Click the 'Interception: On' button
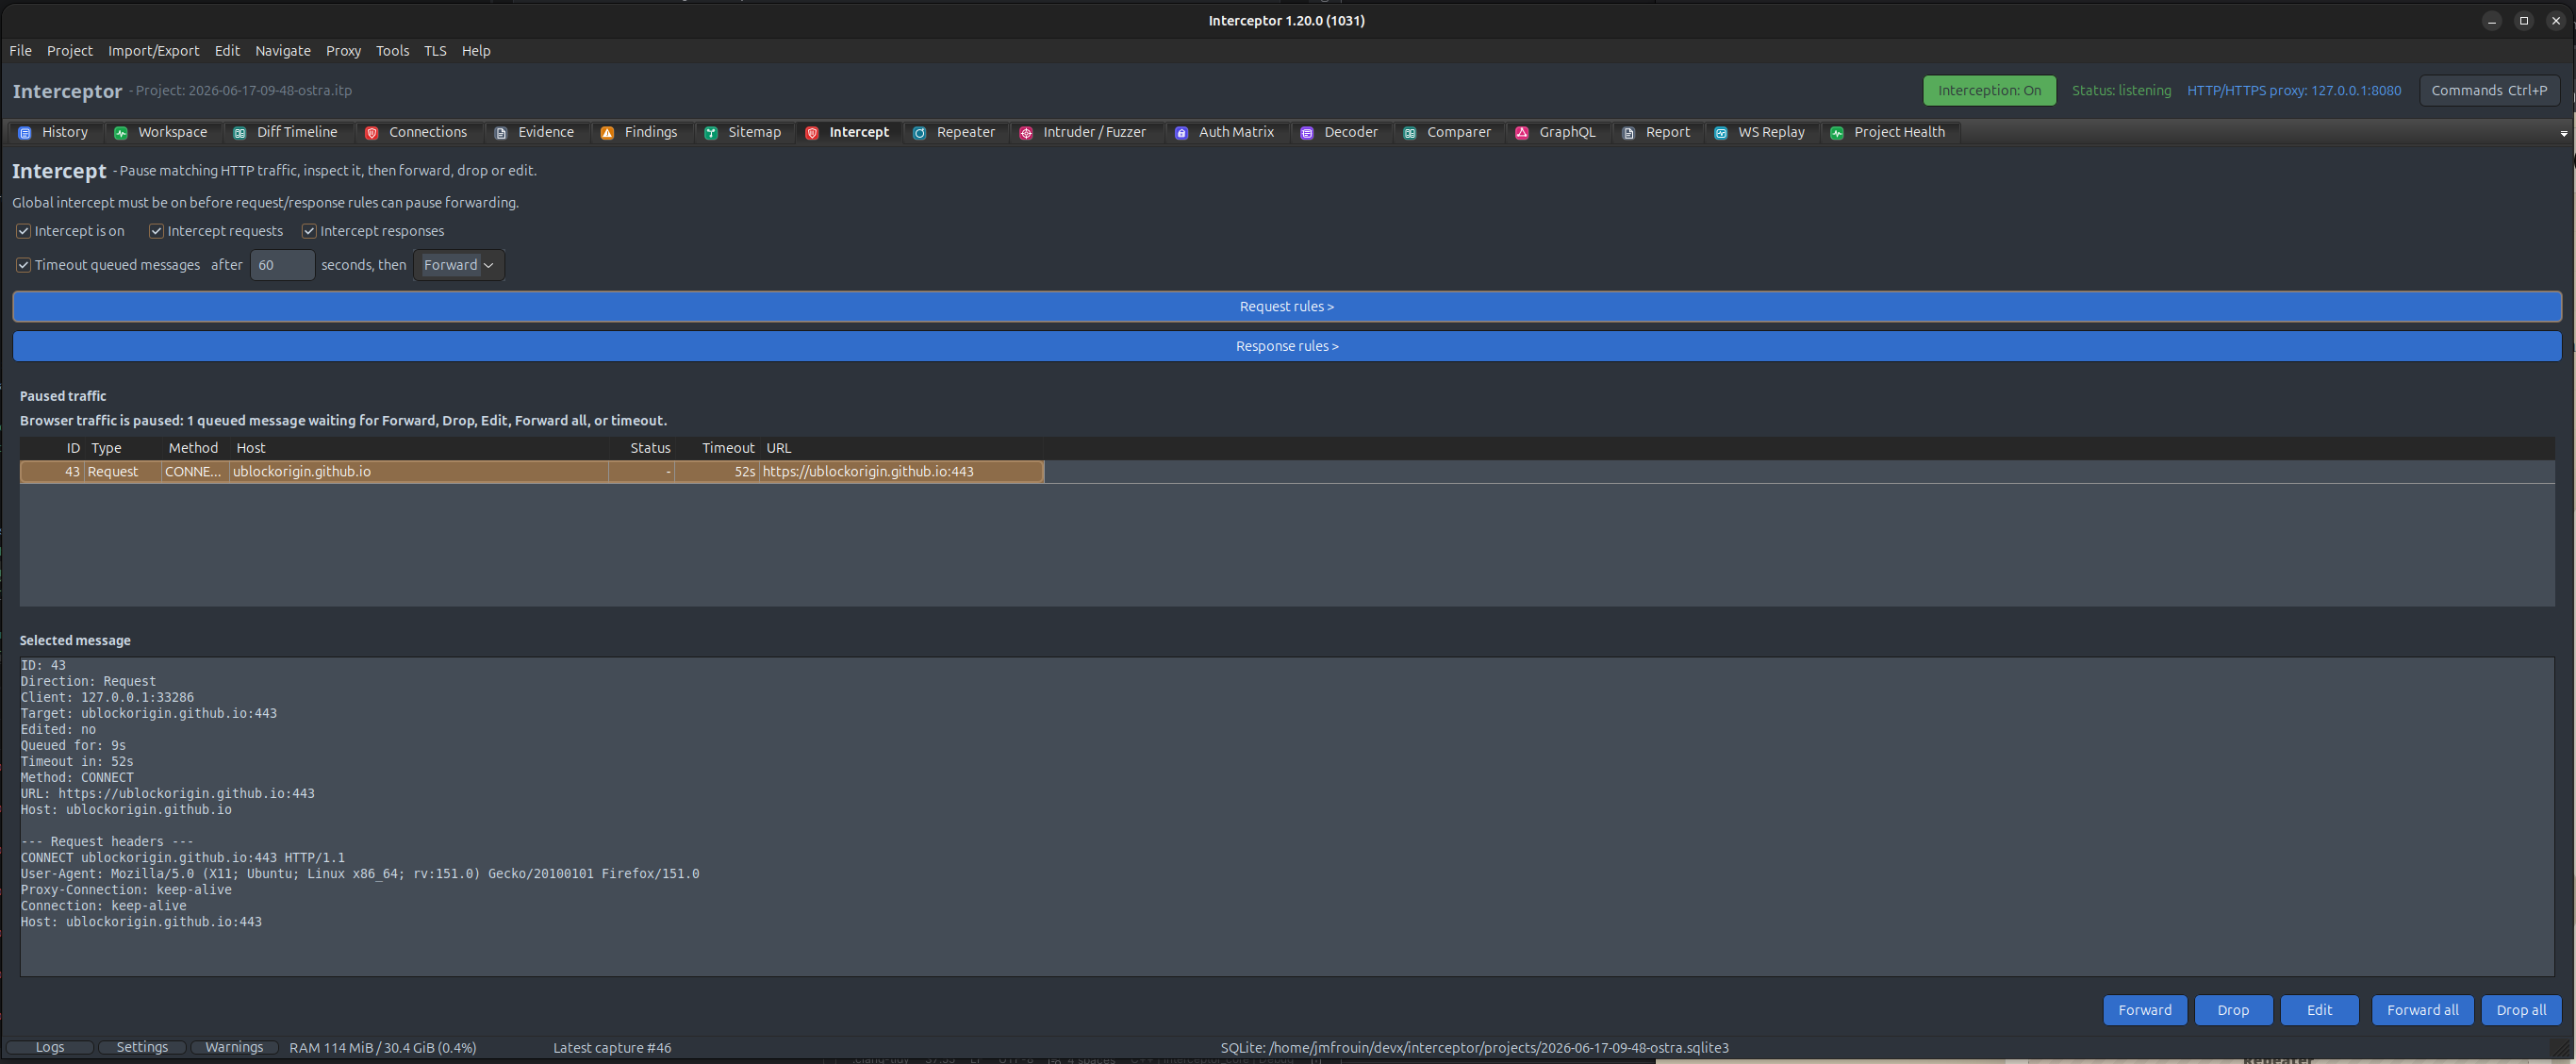 [1989, 91]
